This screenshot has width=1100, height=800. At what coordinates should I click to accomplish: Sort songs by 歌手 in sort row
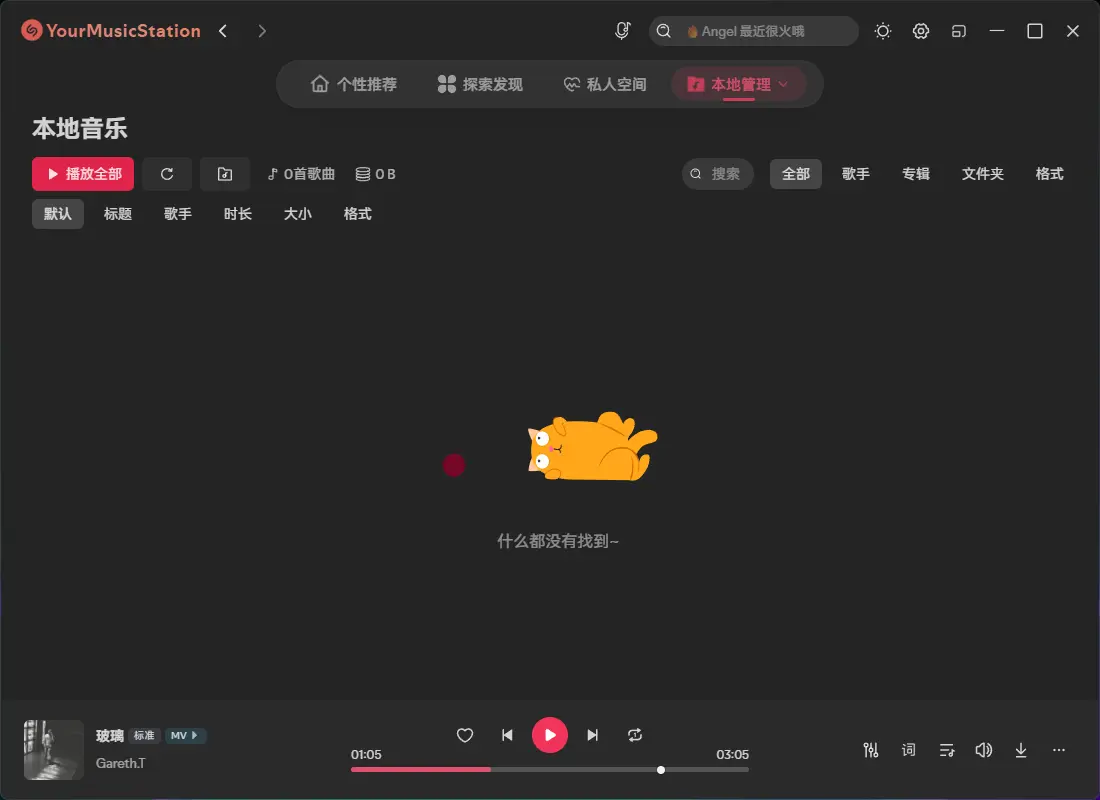tap(177, 214)
